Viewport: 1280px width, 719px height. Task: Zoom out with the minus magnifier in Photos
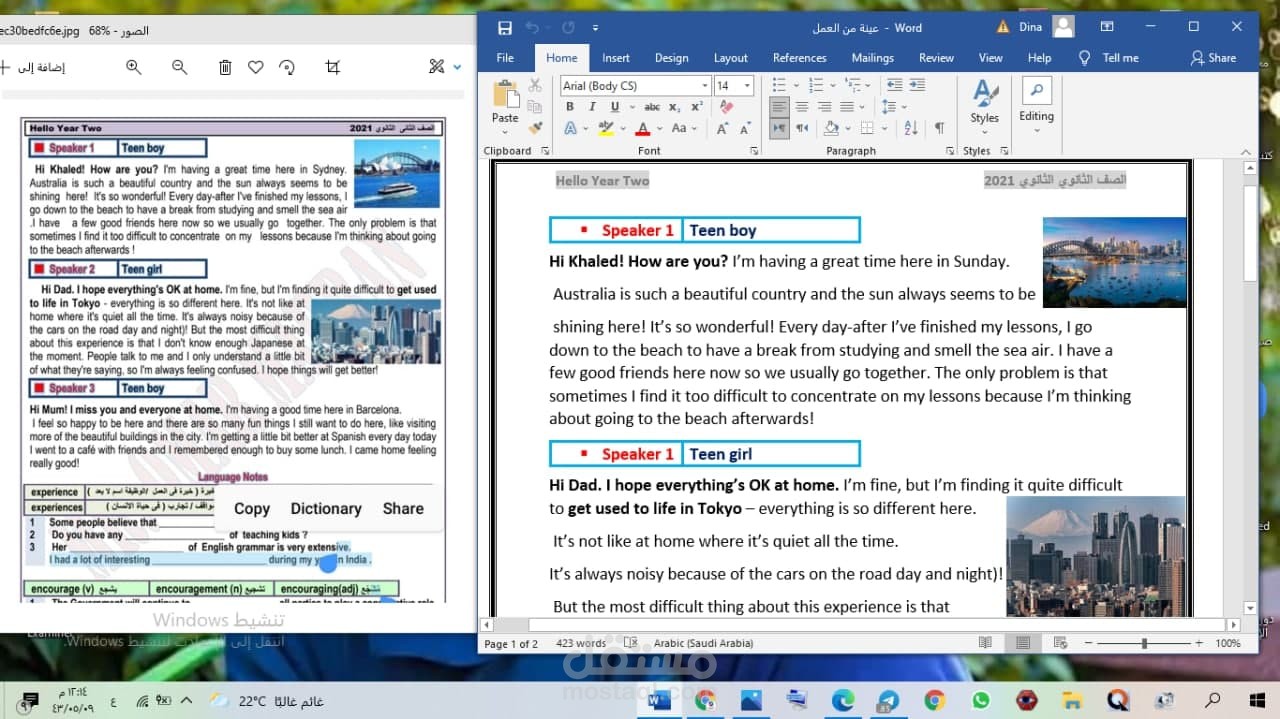pos(180,67)
